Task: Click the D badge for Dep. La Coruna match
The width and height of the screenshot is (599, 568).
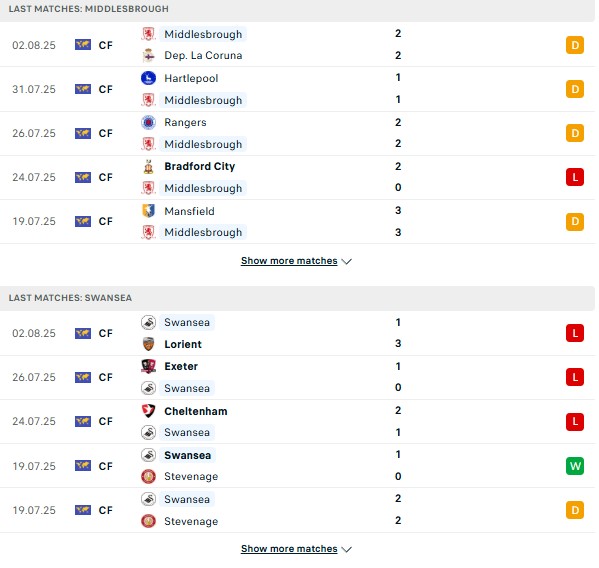Action: pyautogui.click(x=575, y=45)
